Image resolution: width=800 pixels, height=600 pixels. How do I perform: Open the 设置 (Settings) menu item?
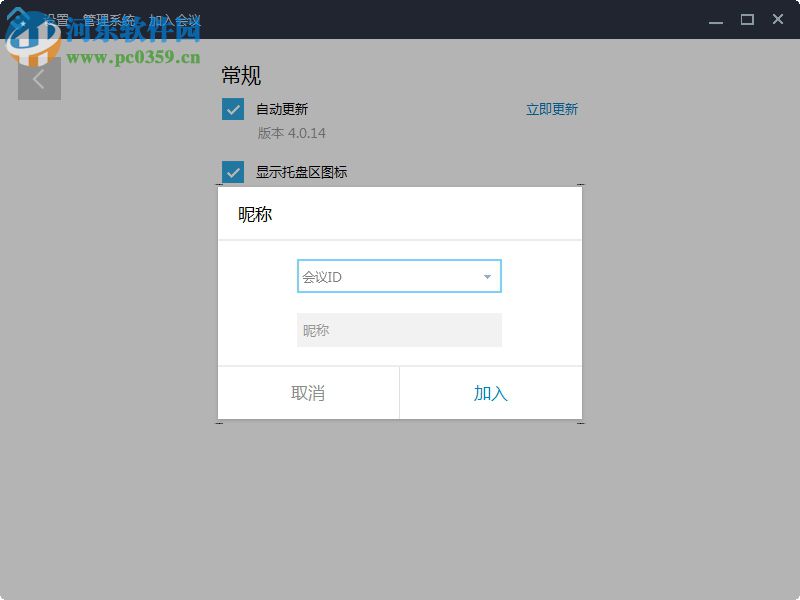tap(57, 15)
